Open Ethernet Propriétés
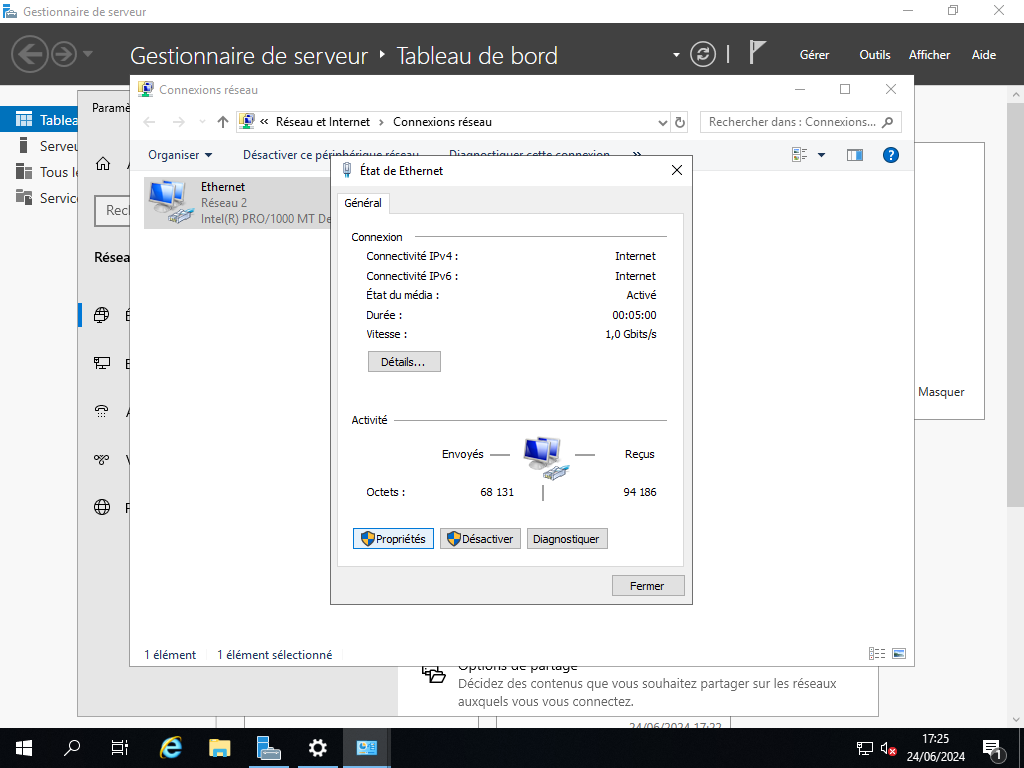This screenshot has width=1024, height=768. click(393, 539)
